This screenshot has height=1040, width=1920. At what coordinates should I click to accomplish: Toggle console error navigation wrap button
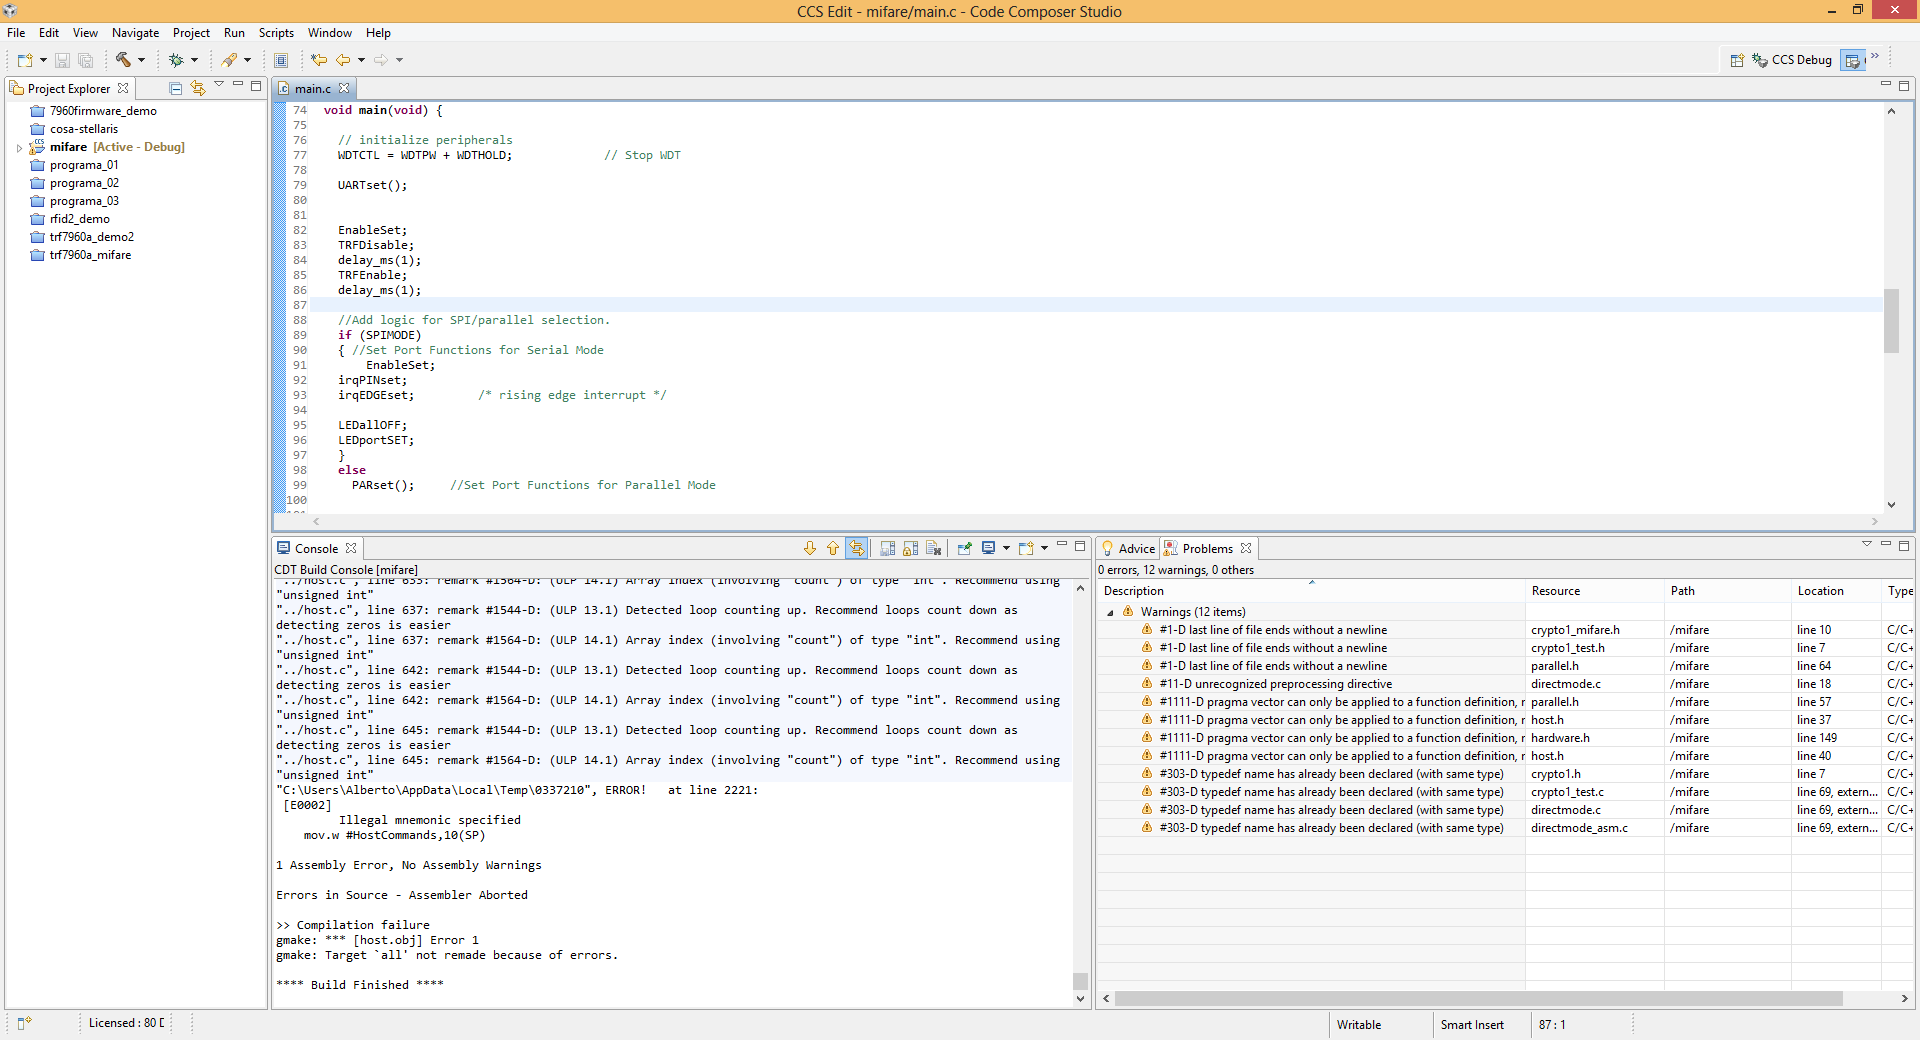tap(856, 548)
